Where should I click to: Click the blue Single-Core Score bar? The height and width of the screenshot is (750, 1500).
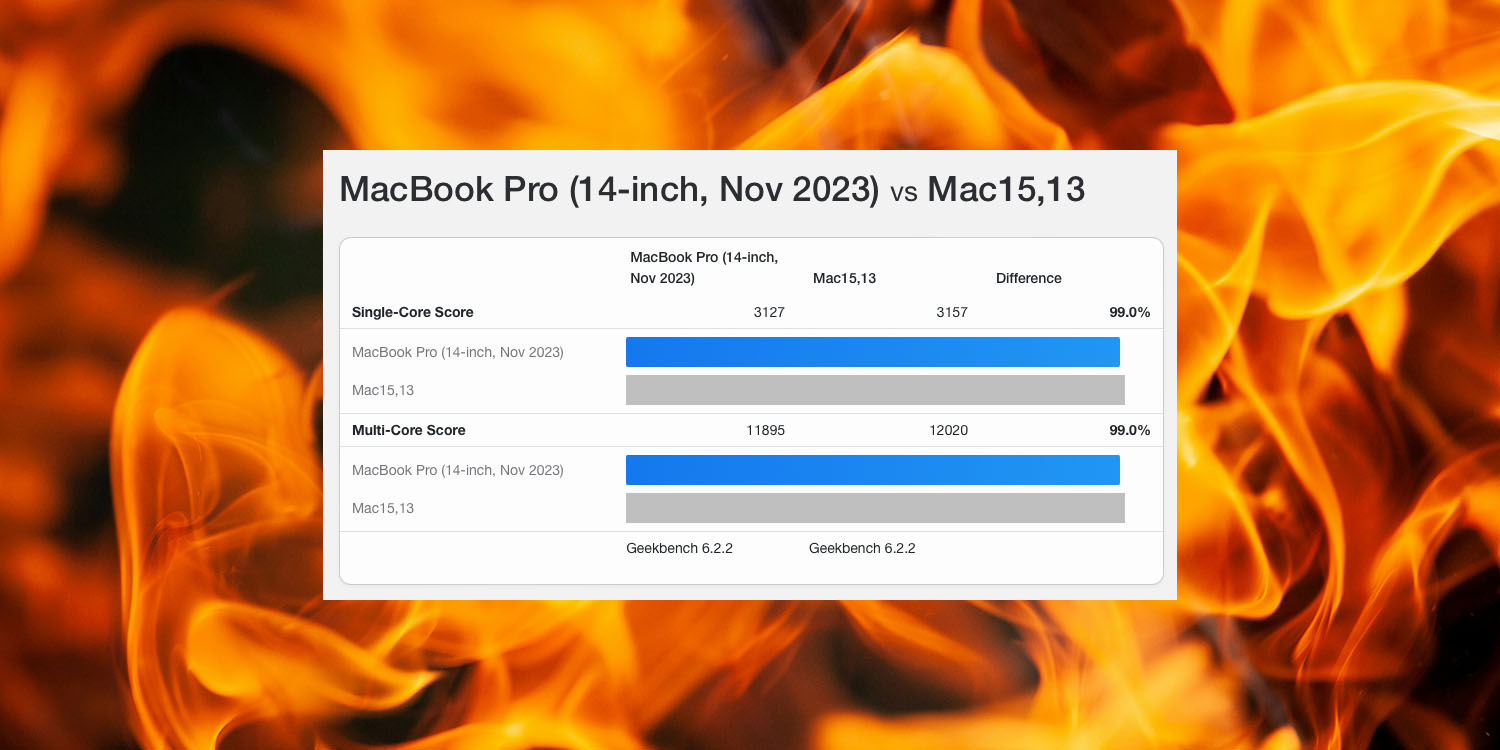870,351
